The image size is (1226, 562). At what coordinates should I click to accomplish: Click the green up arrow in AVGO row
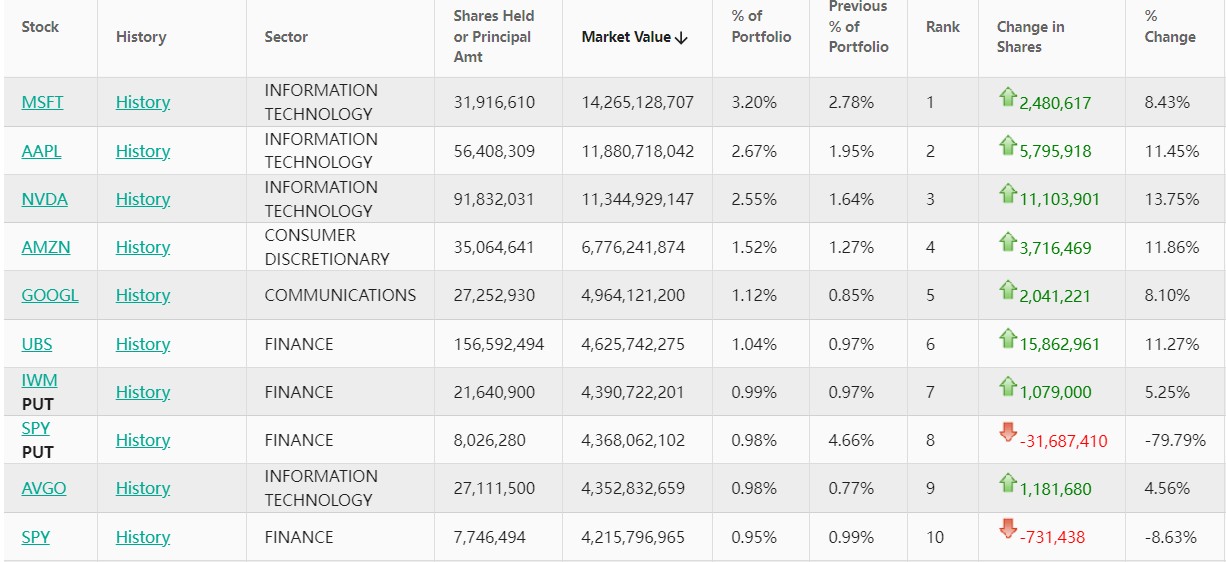point(1007,484)
